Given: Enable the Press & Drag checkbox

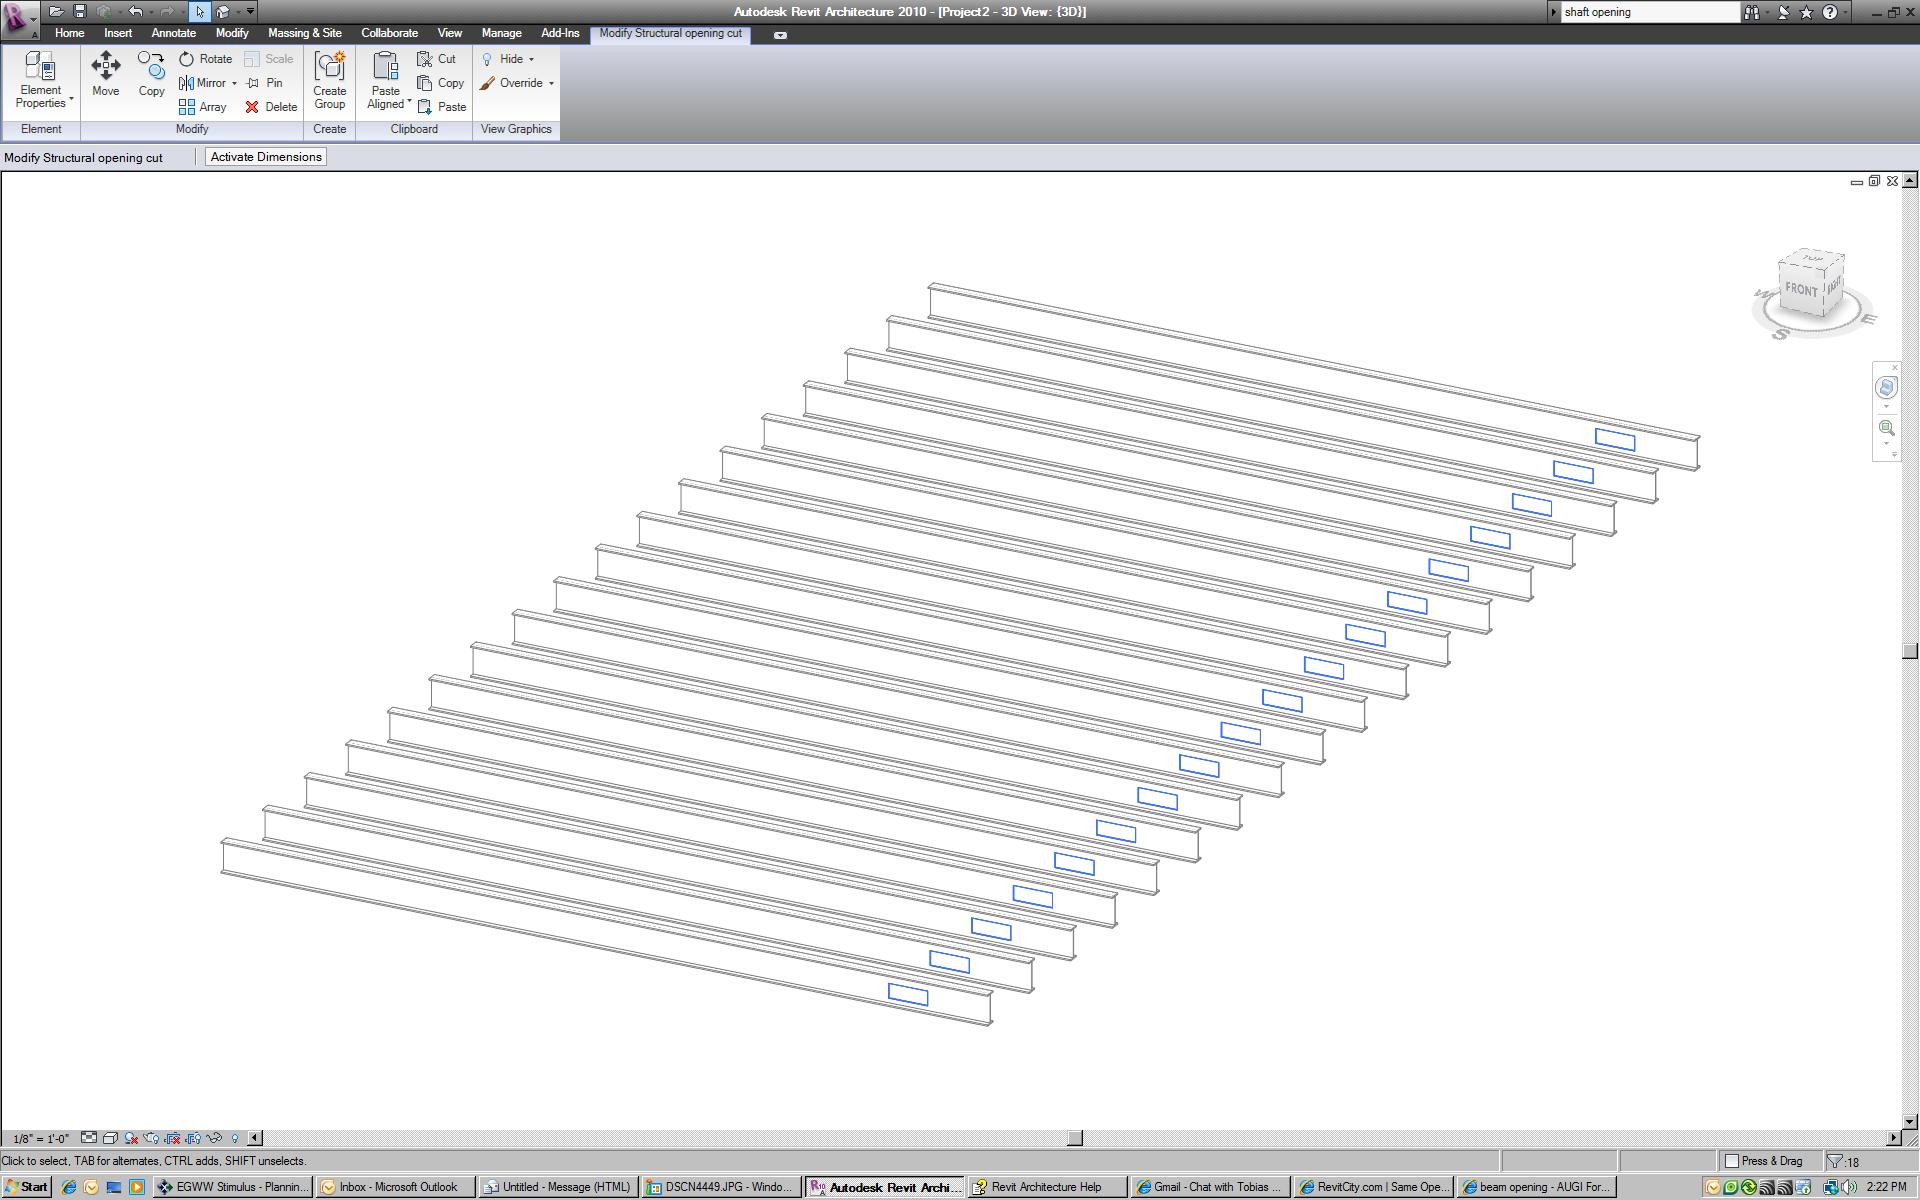Looking at the screenshot, I should point(1732,1161).
